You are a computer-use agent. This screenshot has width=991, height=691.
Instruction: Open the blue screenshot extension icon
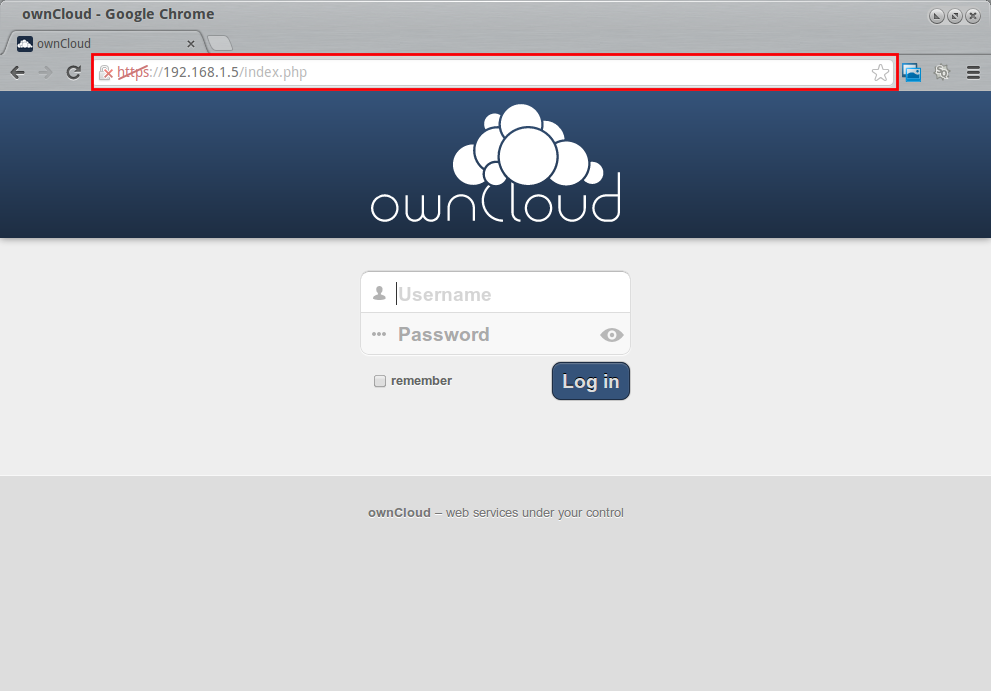[911, 73]
